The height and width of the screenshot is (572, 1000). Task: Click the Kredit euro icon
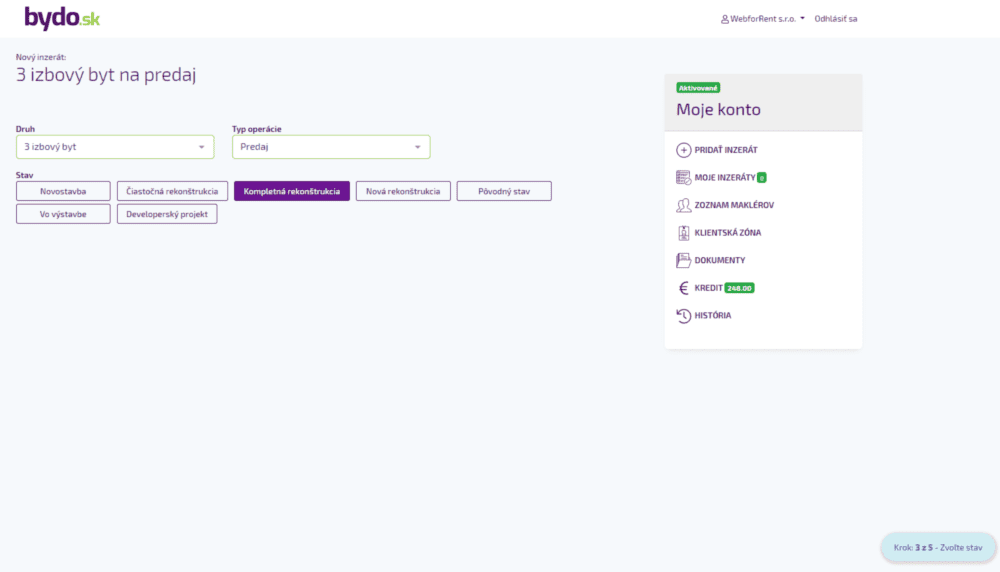click(x=684, y=288)
